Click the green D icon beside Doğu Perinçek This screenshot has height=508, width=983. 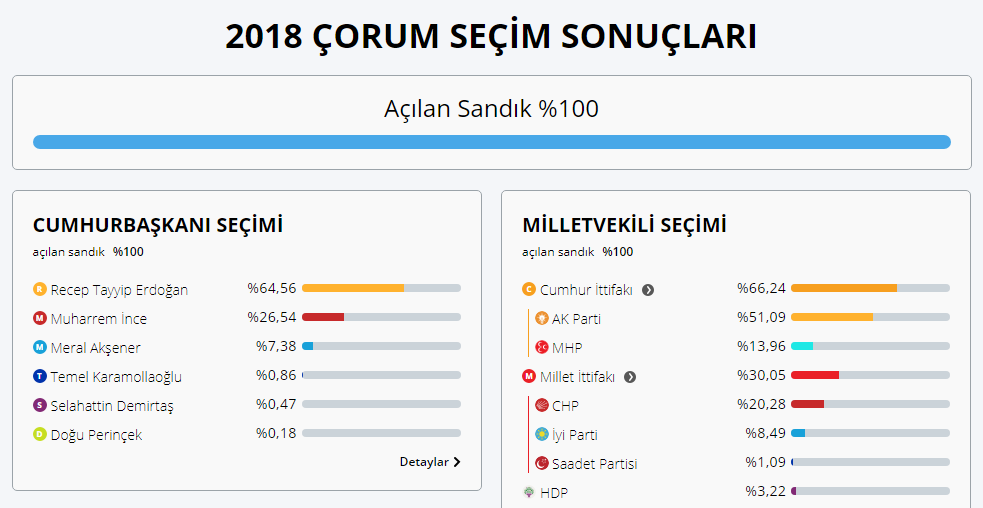pyautogui.click(x=40, y=434)
